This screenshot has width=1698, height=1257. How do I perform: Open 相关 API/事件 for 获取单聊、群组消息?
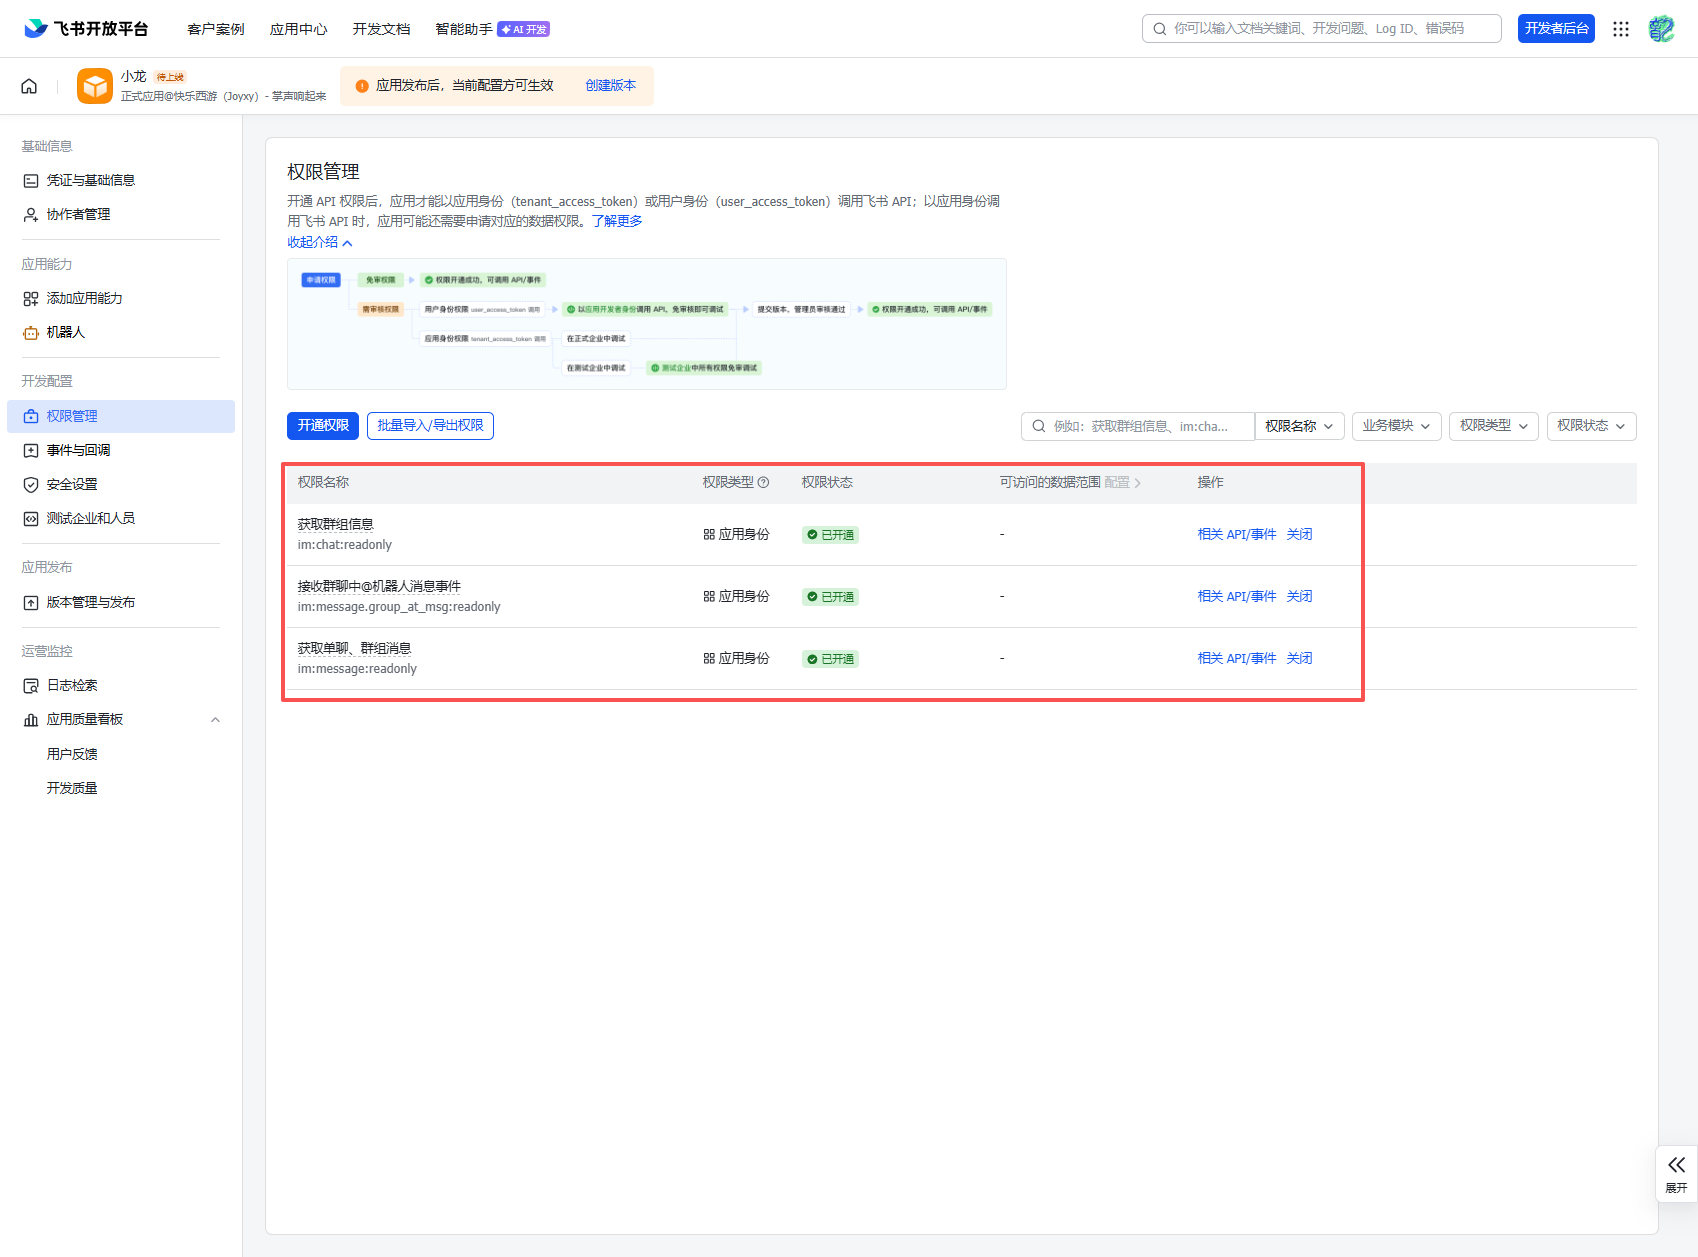pyautogui.click(x=1237, y=658)
